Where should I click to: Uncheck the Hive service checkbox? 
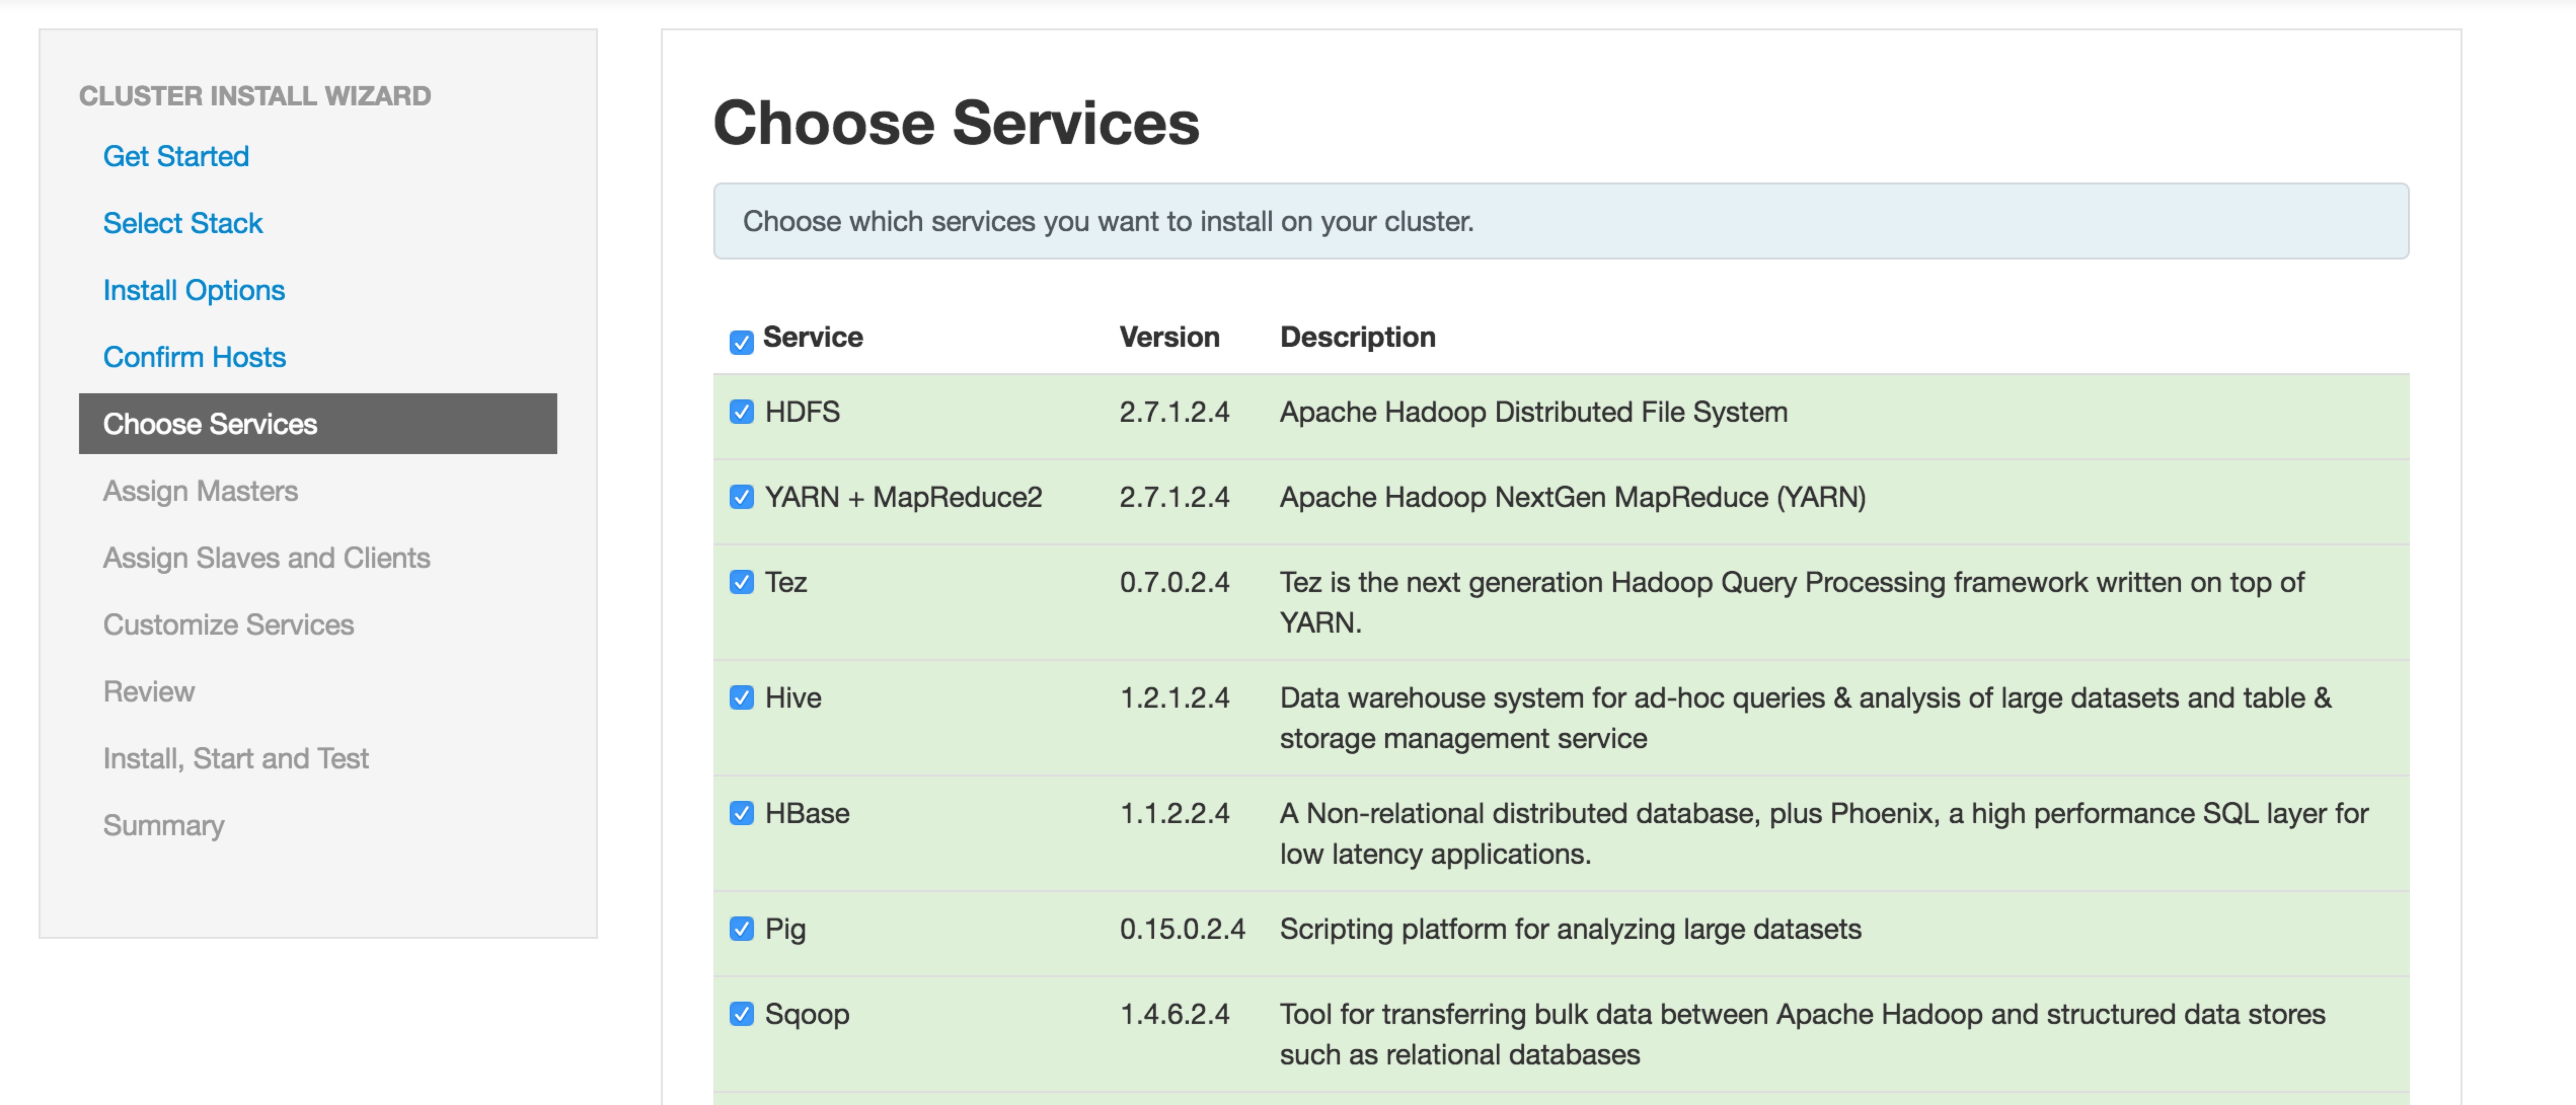point(741,698)
